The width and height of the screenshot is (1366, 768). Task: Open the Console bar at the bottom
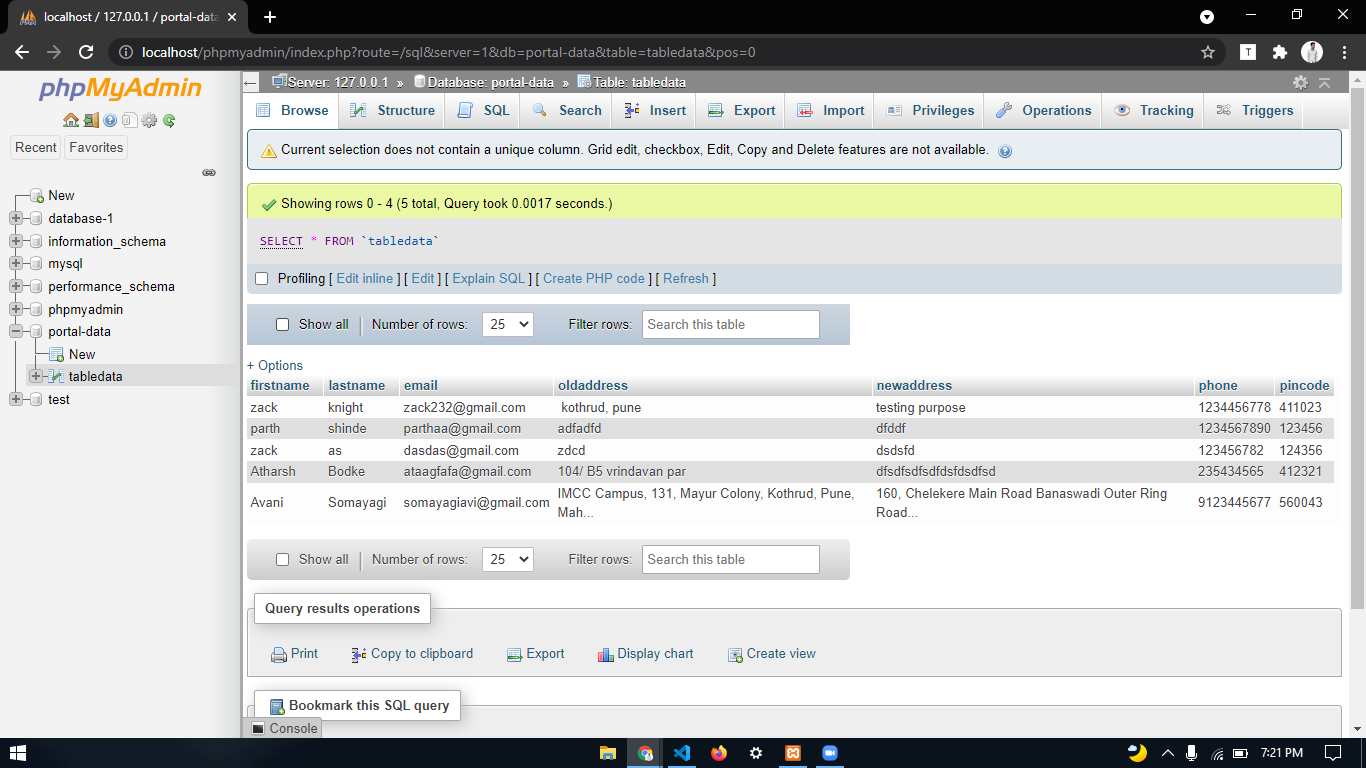pyautogui.click(x=284, y=728)
